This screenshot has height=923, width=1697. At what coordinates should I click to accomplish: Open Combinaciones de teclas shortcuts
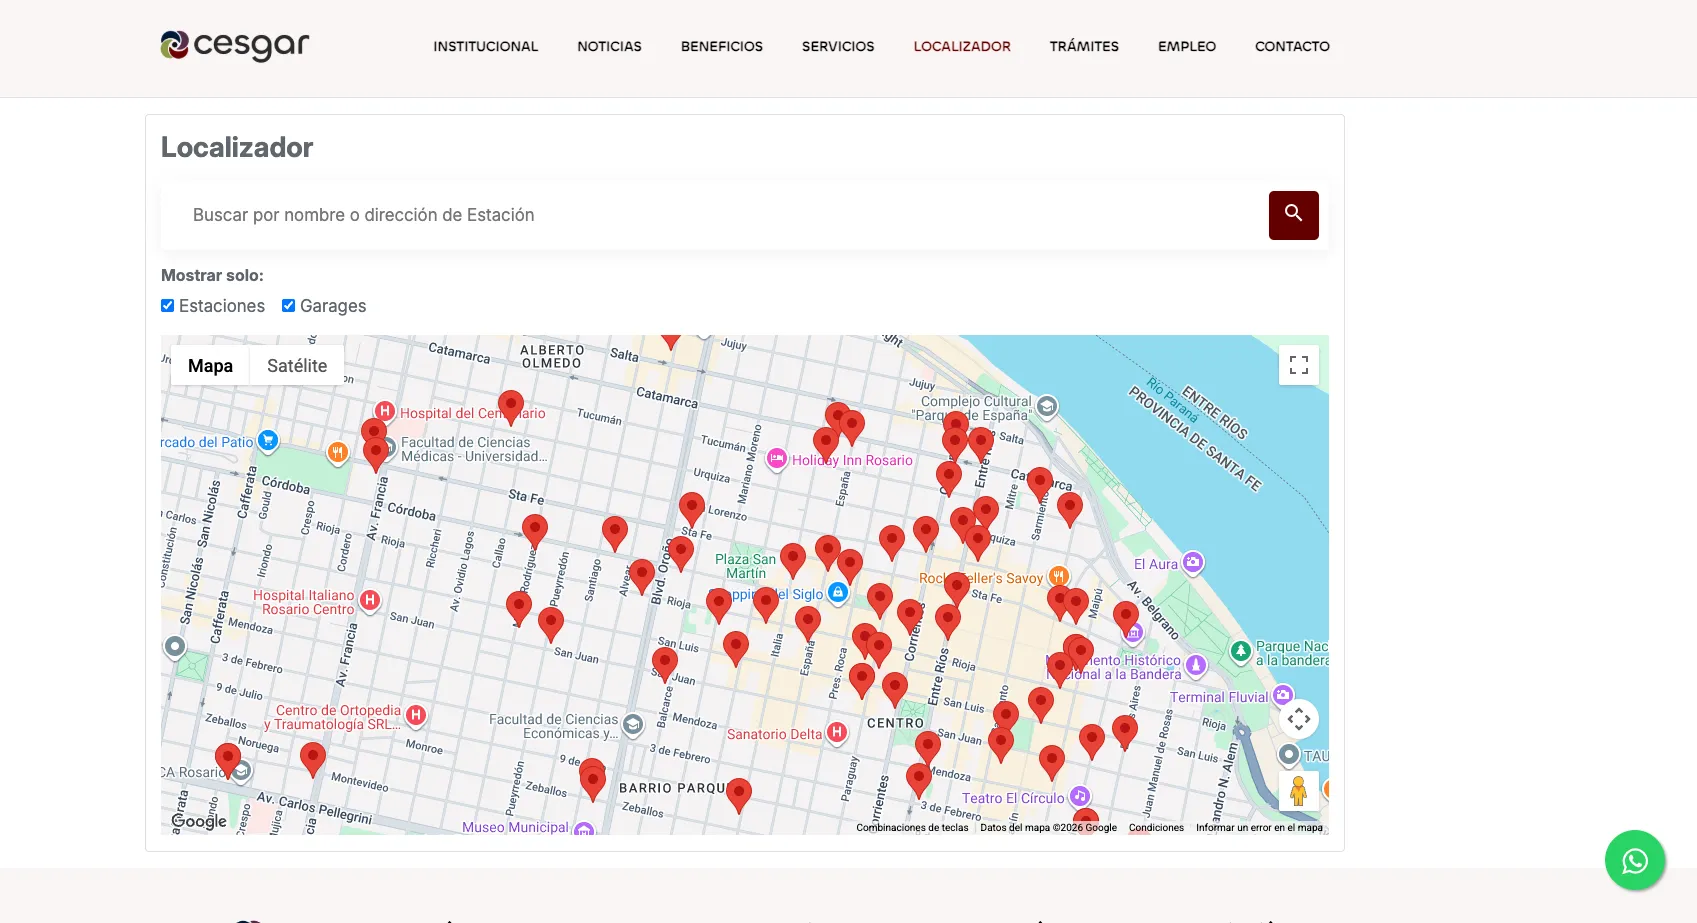tap(912, 828)
